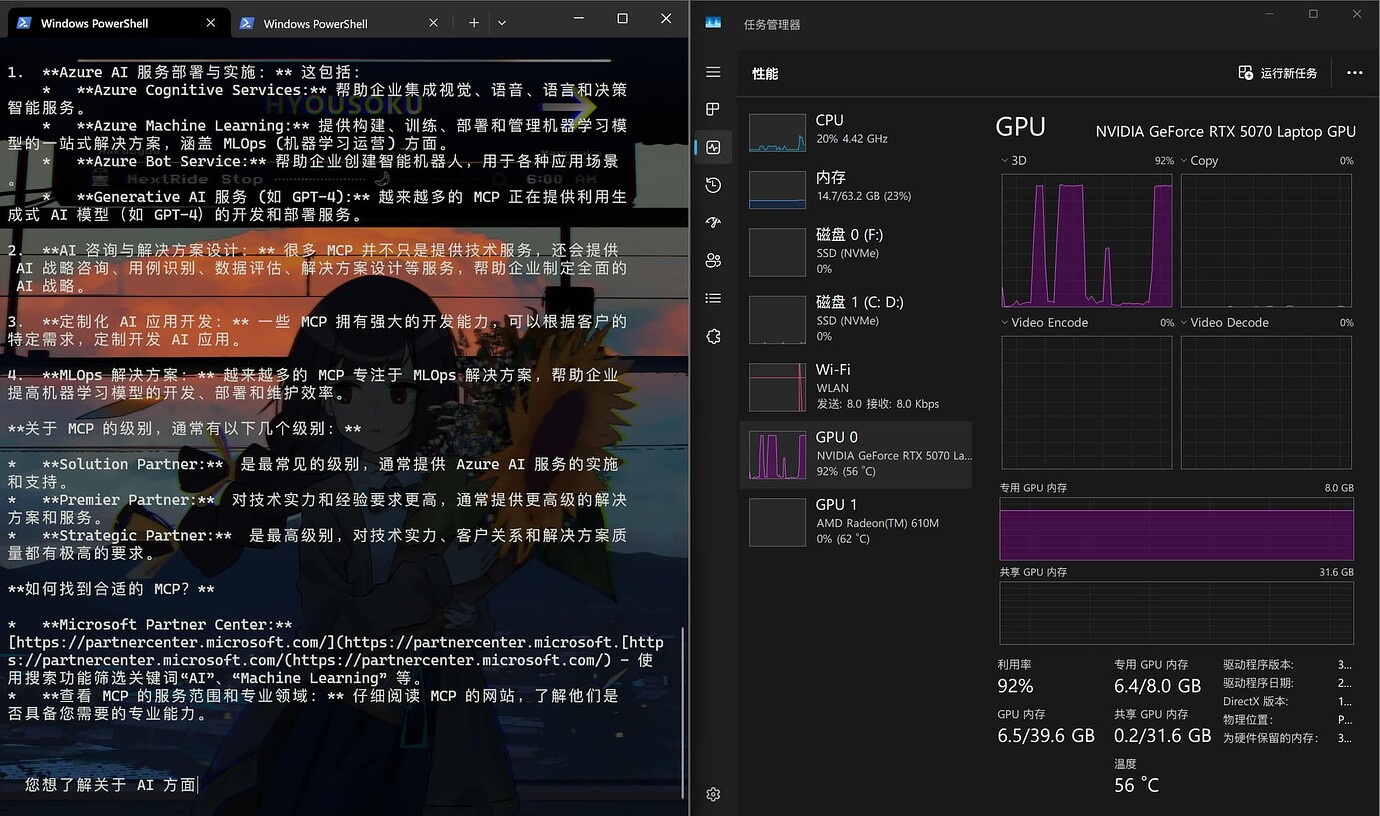
Task: Click the 驱动程序版本 driver version label
Action: pyautogui.click(x=1258, y=665)
